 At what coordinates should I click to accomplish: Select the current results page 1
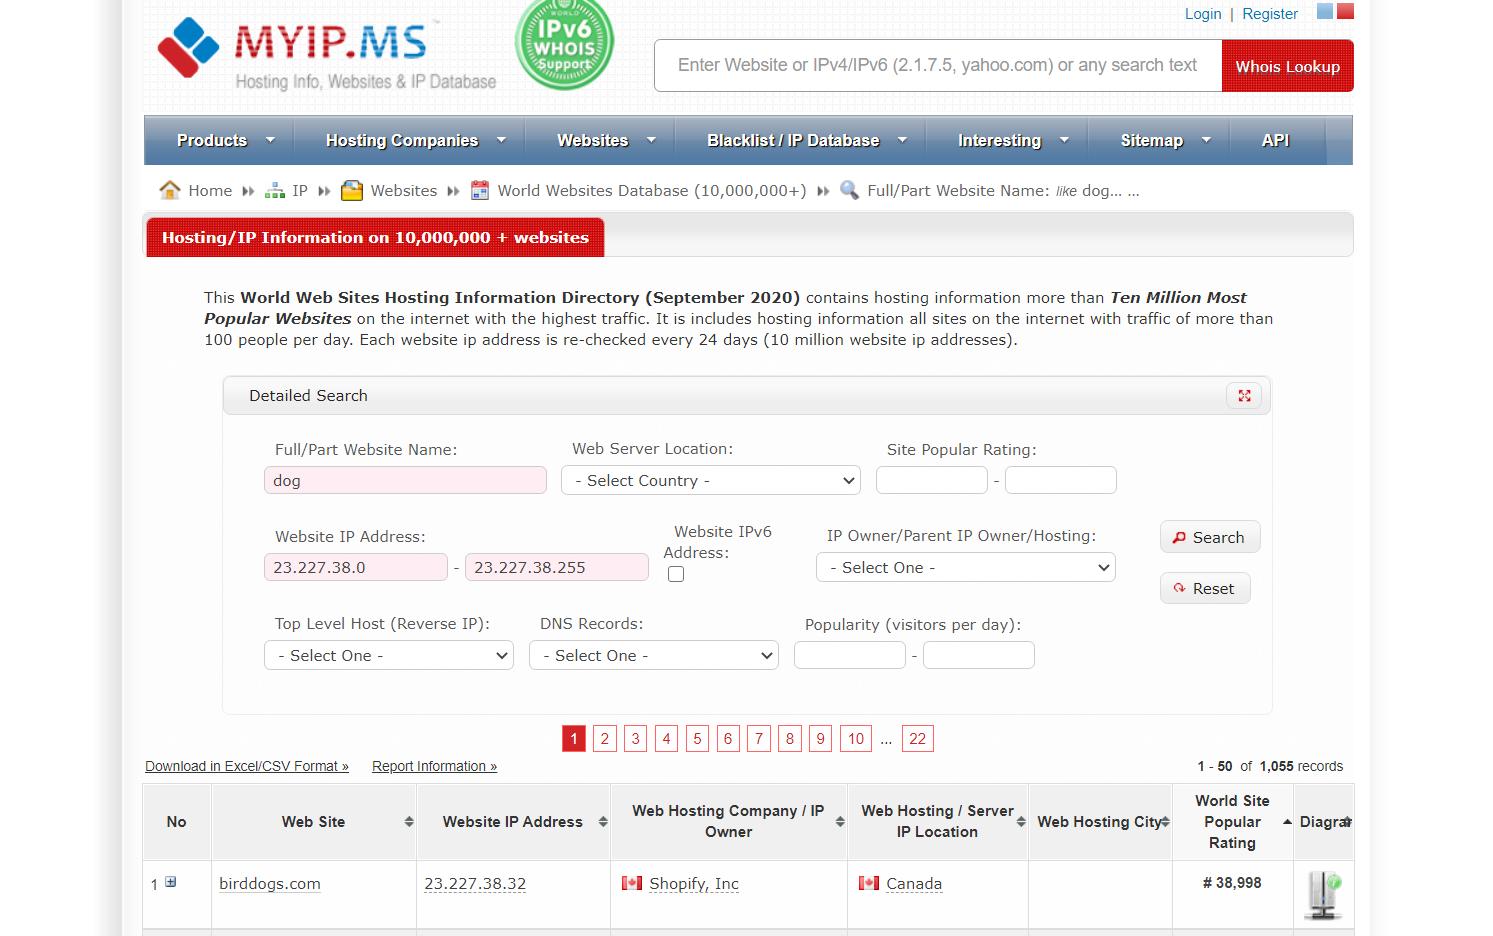574,739
